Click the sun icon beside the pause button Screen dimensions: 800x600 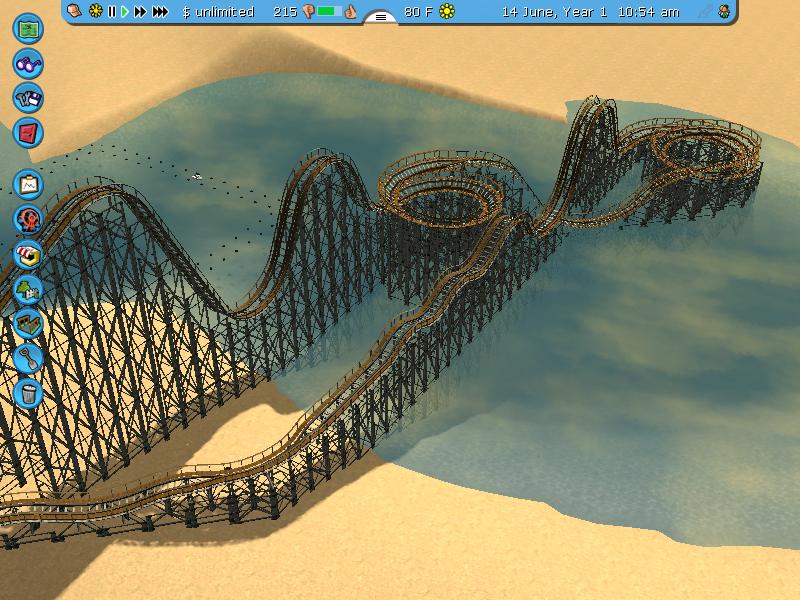tap(95, 11)
